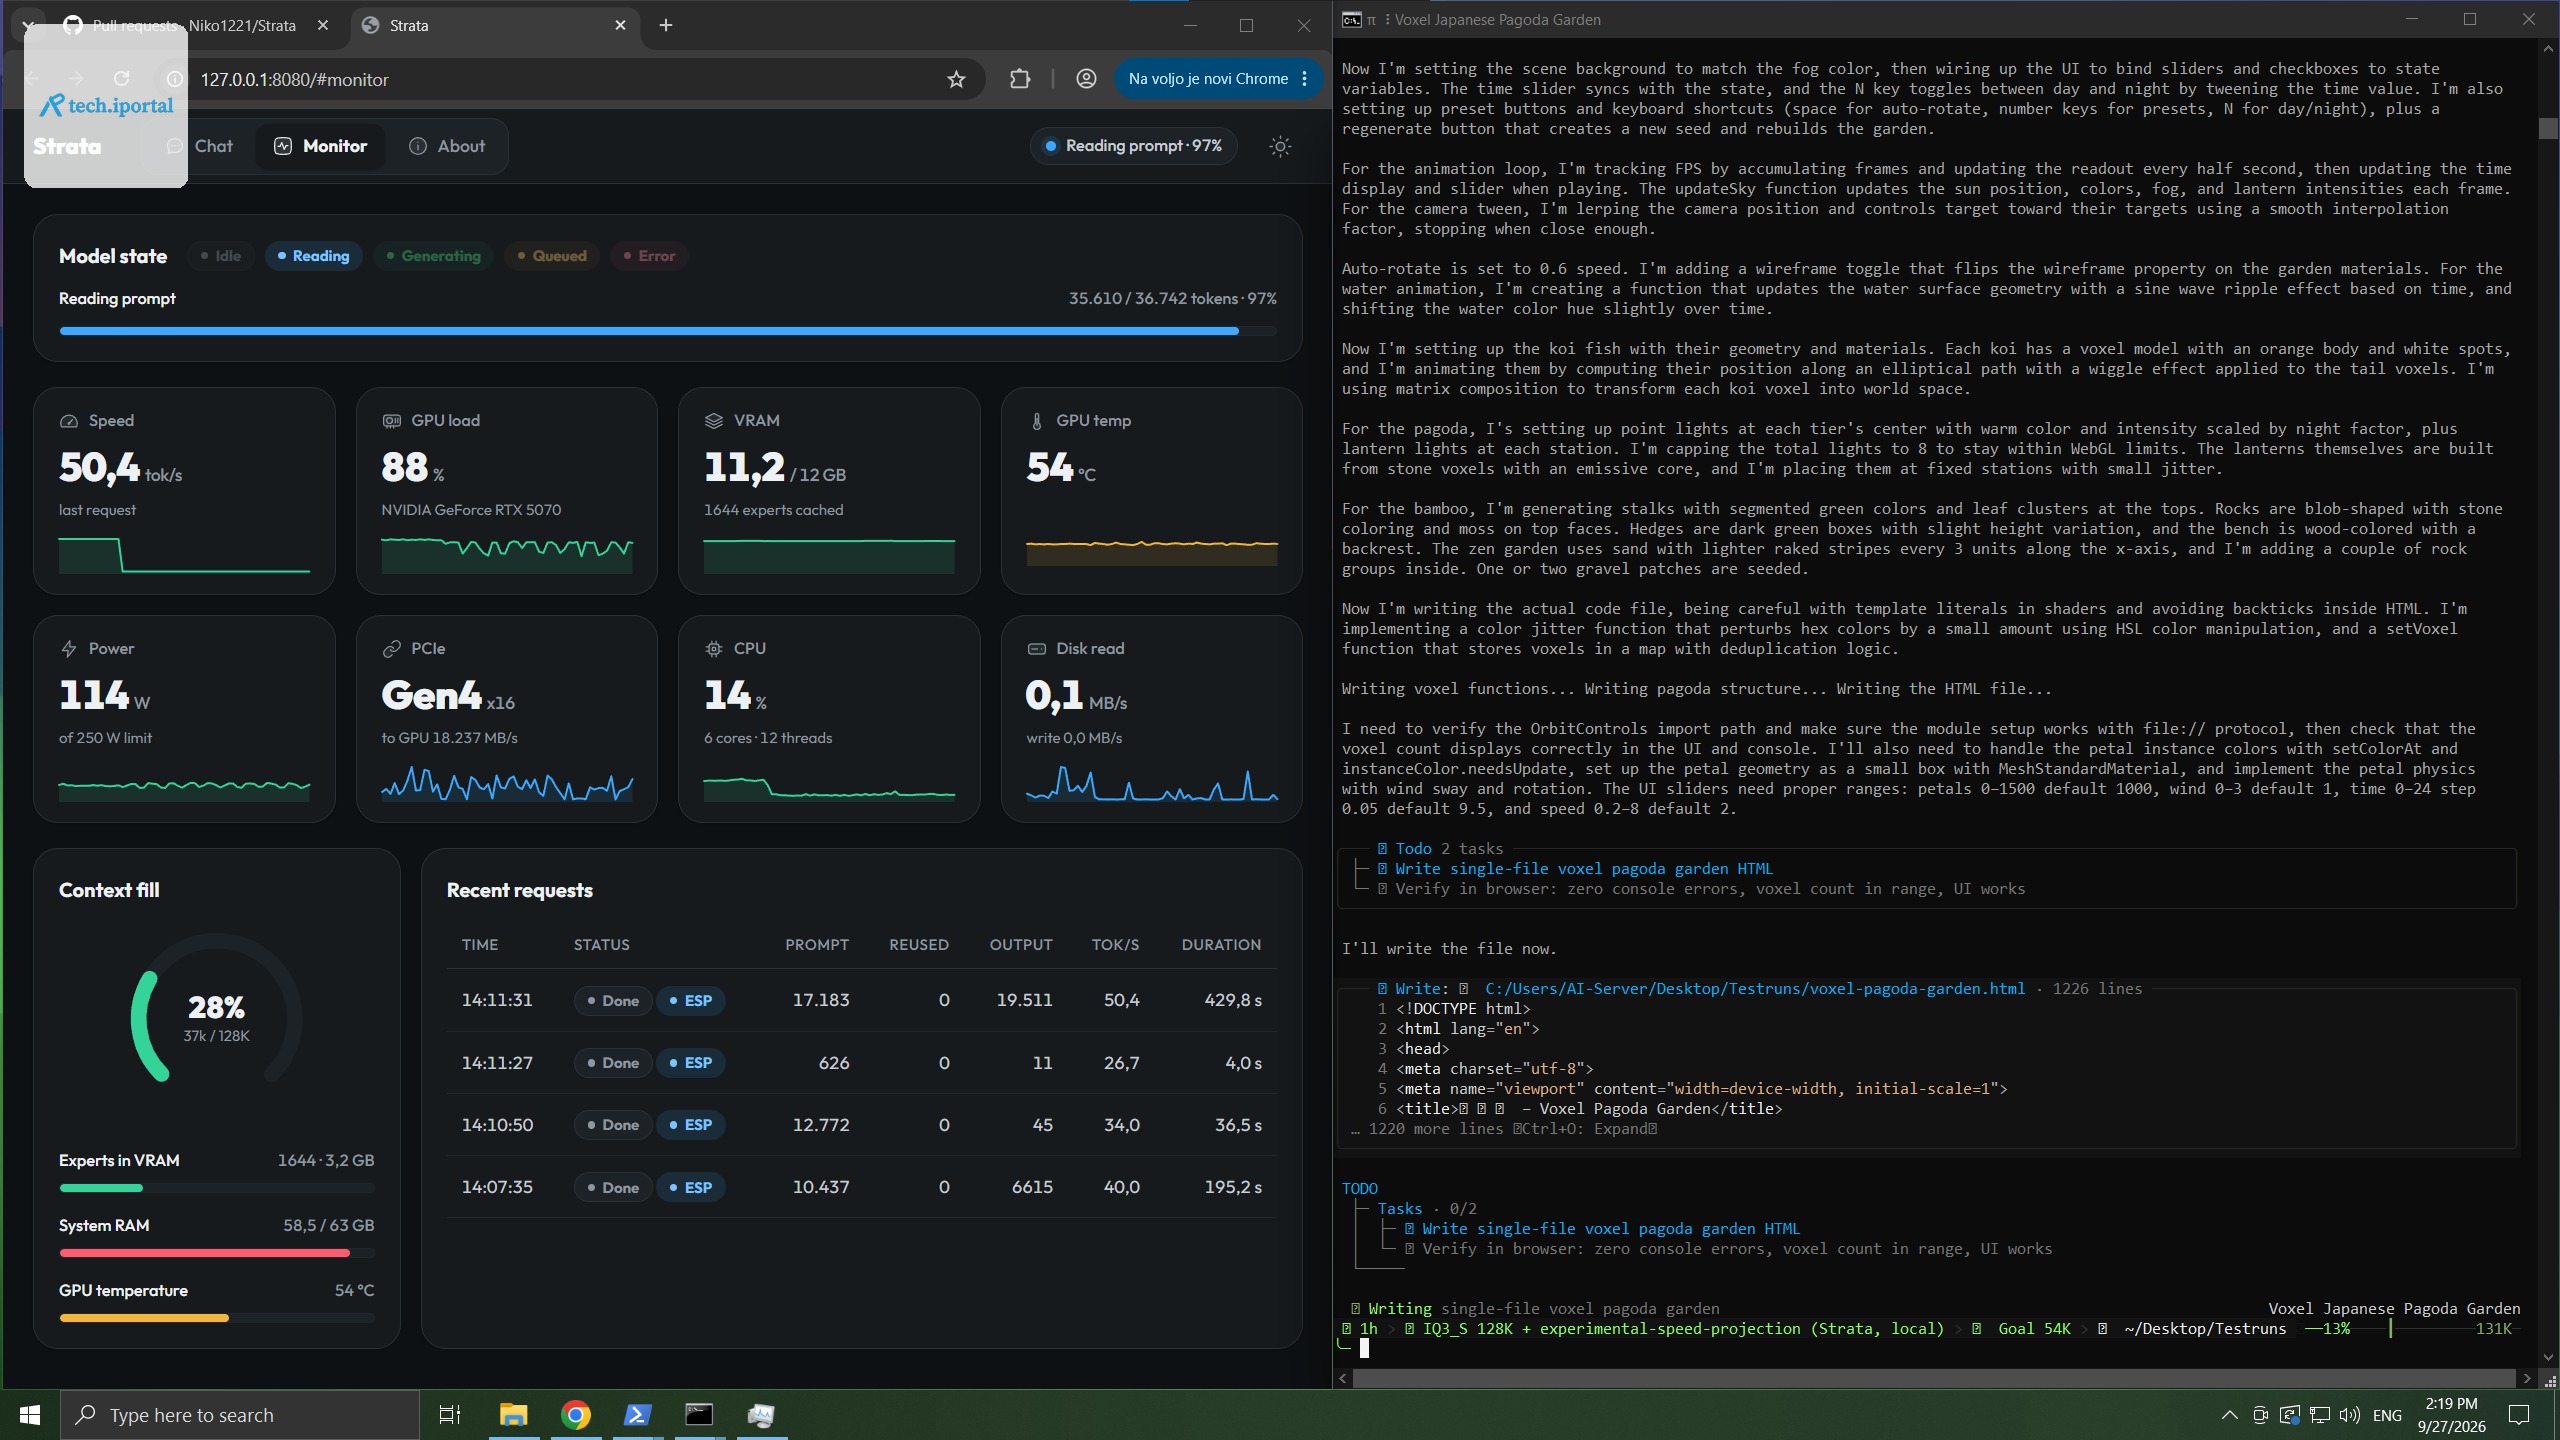2560x1440 pixels.
Task: Toggle the light/dark theme sun icon
Action: click(x=1280, y=146)
